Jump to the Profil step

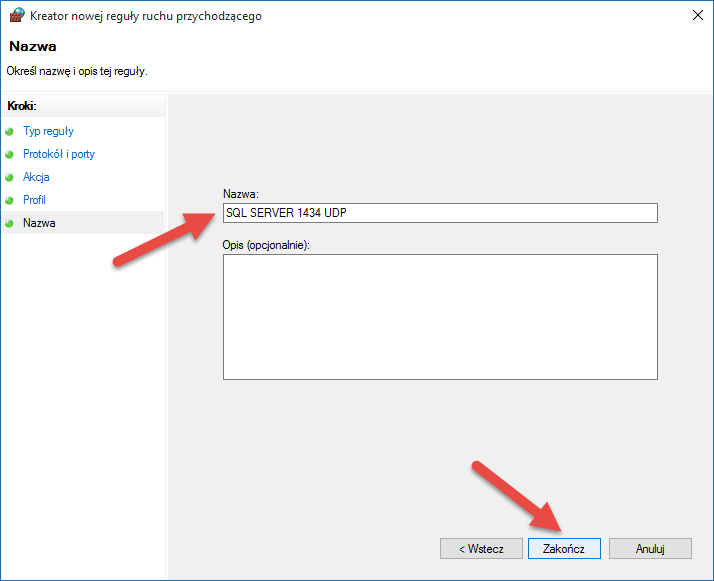[34, 200]
